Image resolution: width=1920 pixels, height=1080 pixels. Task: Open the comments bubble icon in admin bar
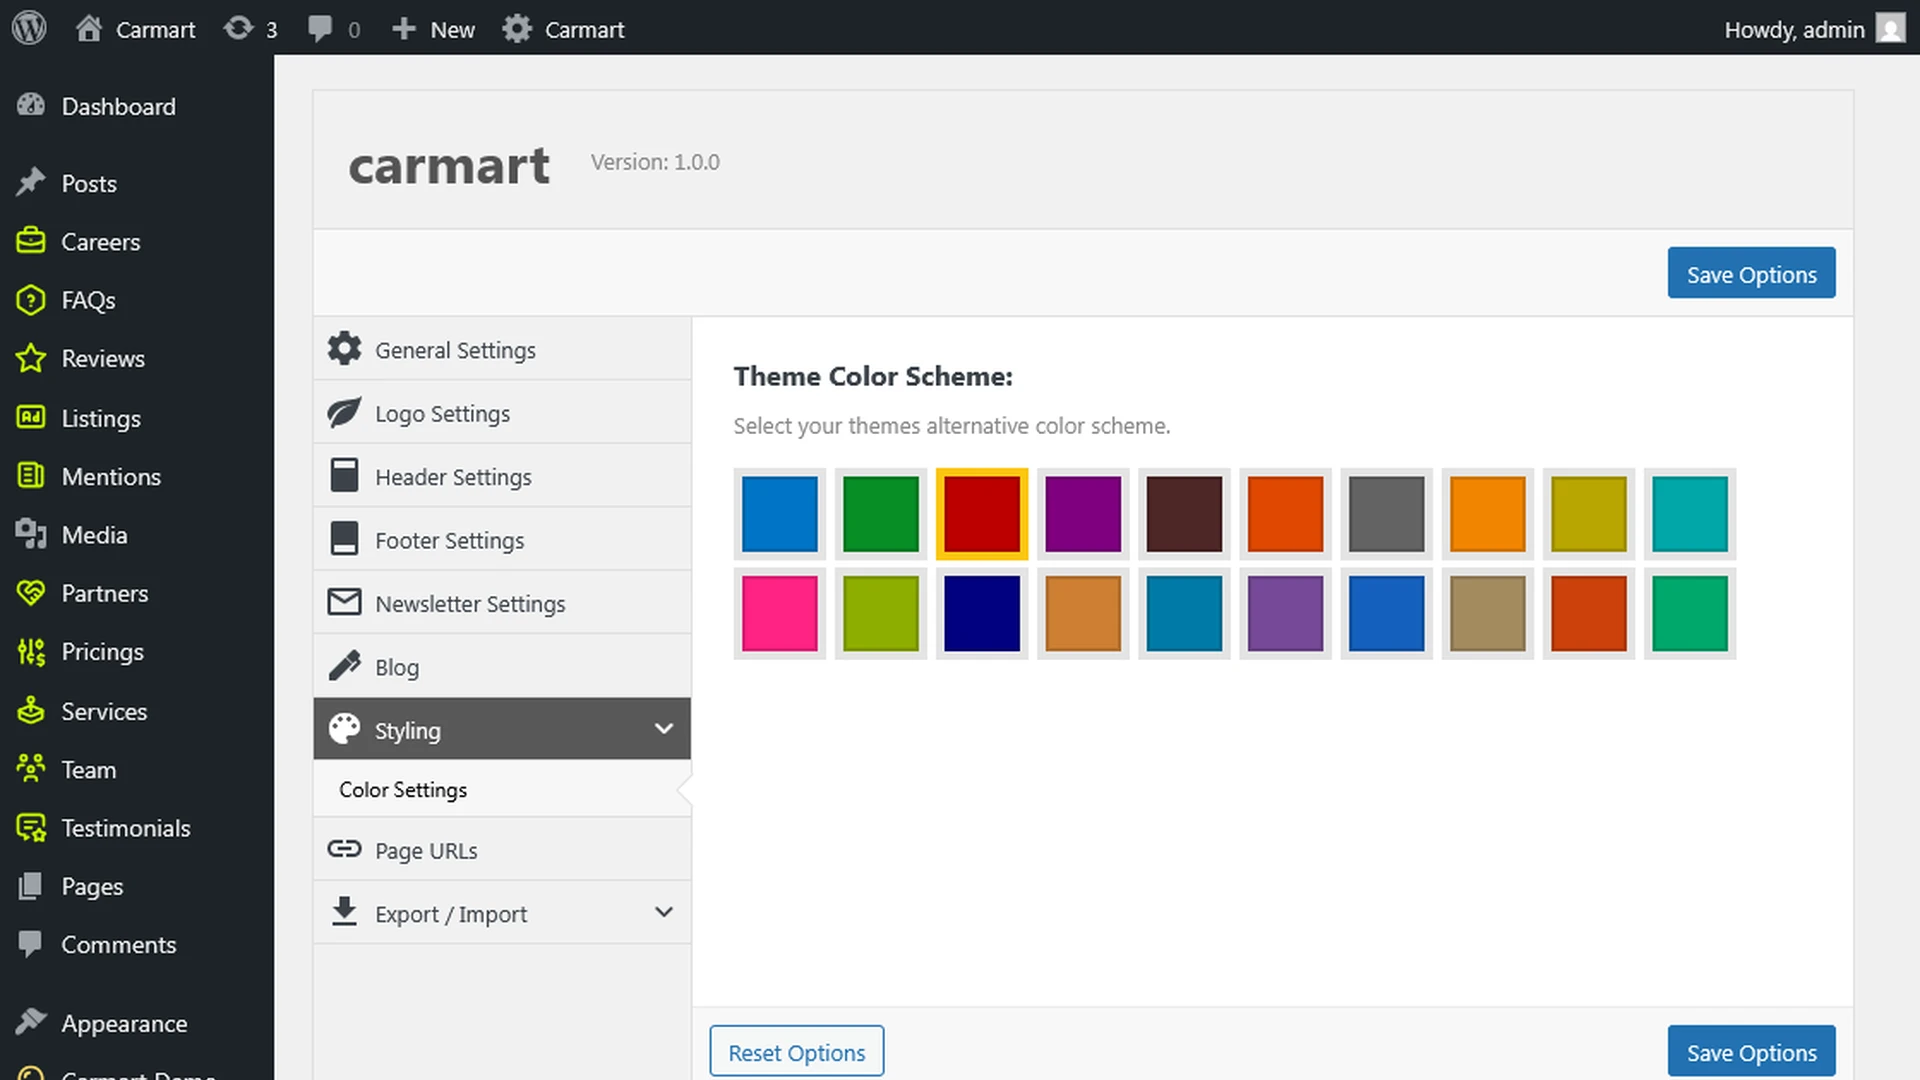(x=320, y=29)
